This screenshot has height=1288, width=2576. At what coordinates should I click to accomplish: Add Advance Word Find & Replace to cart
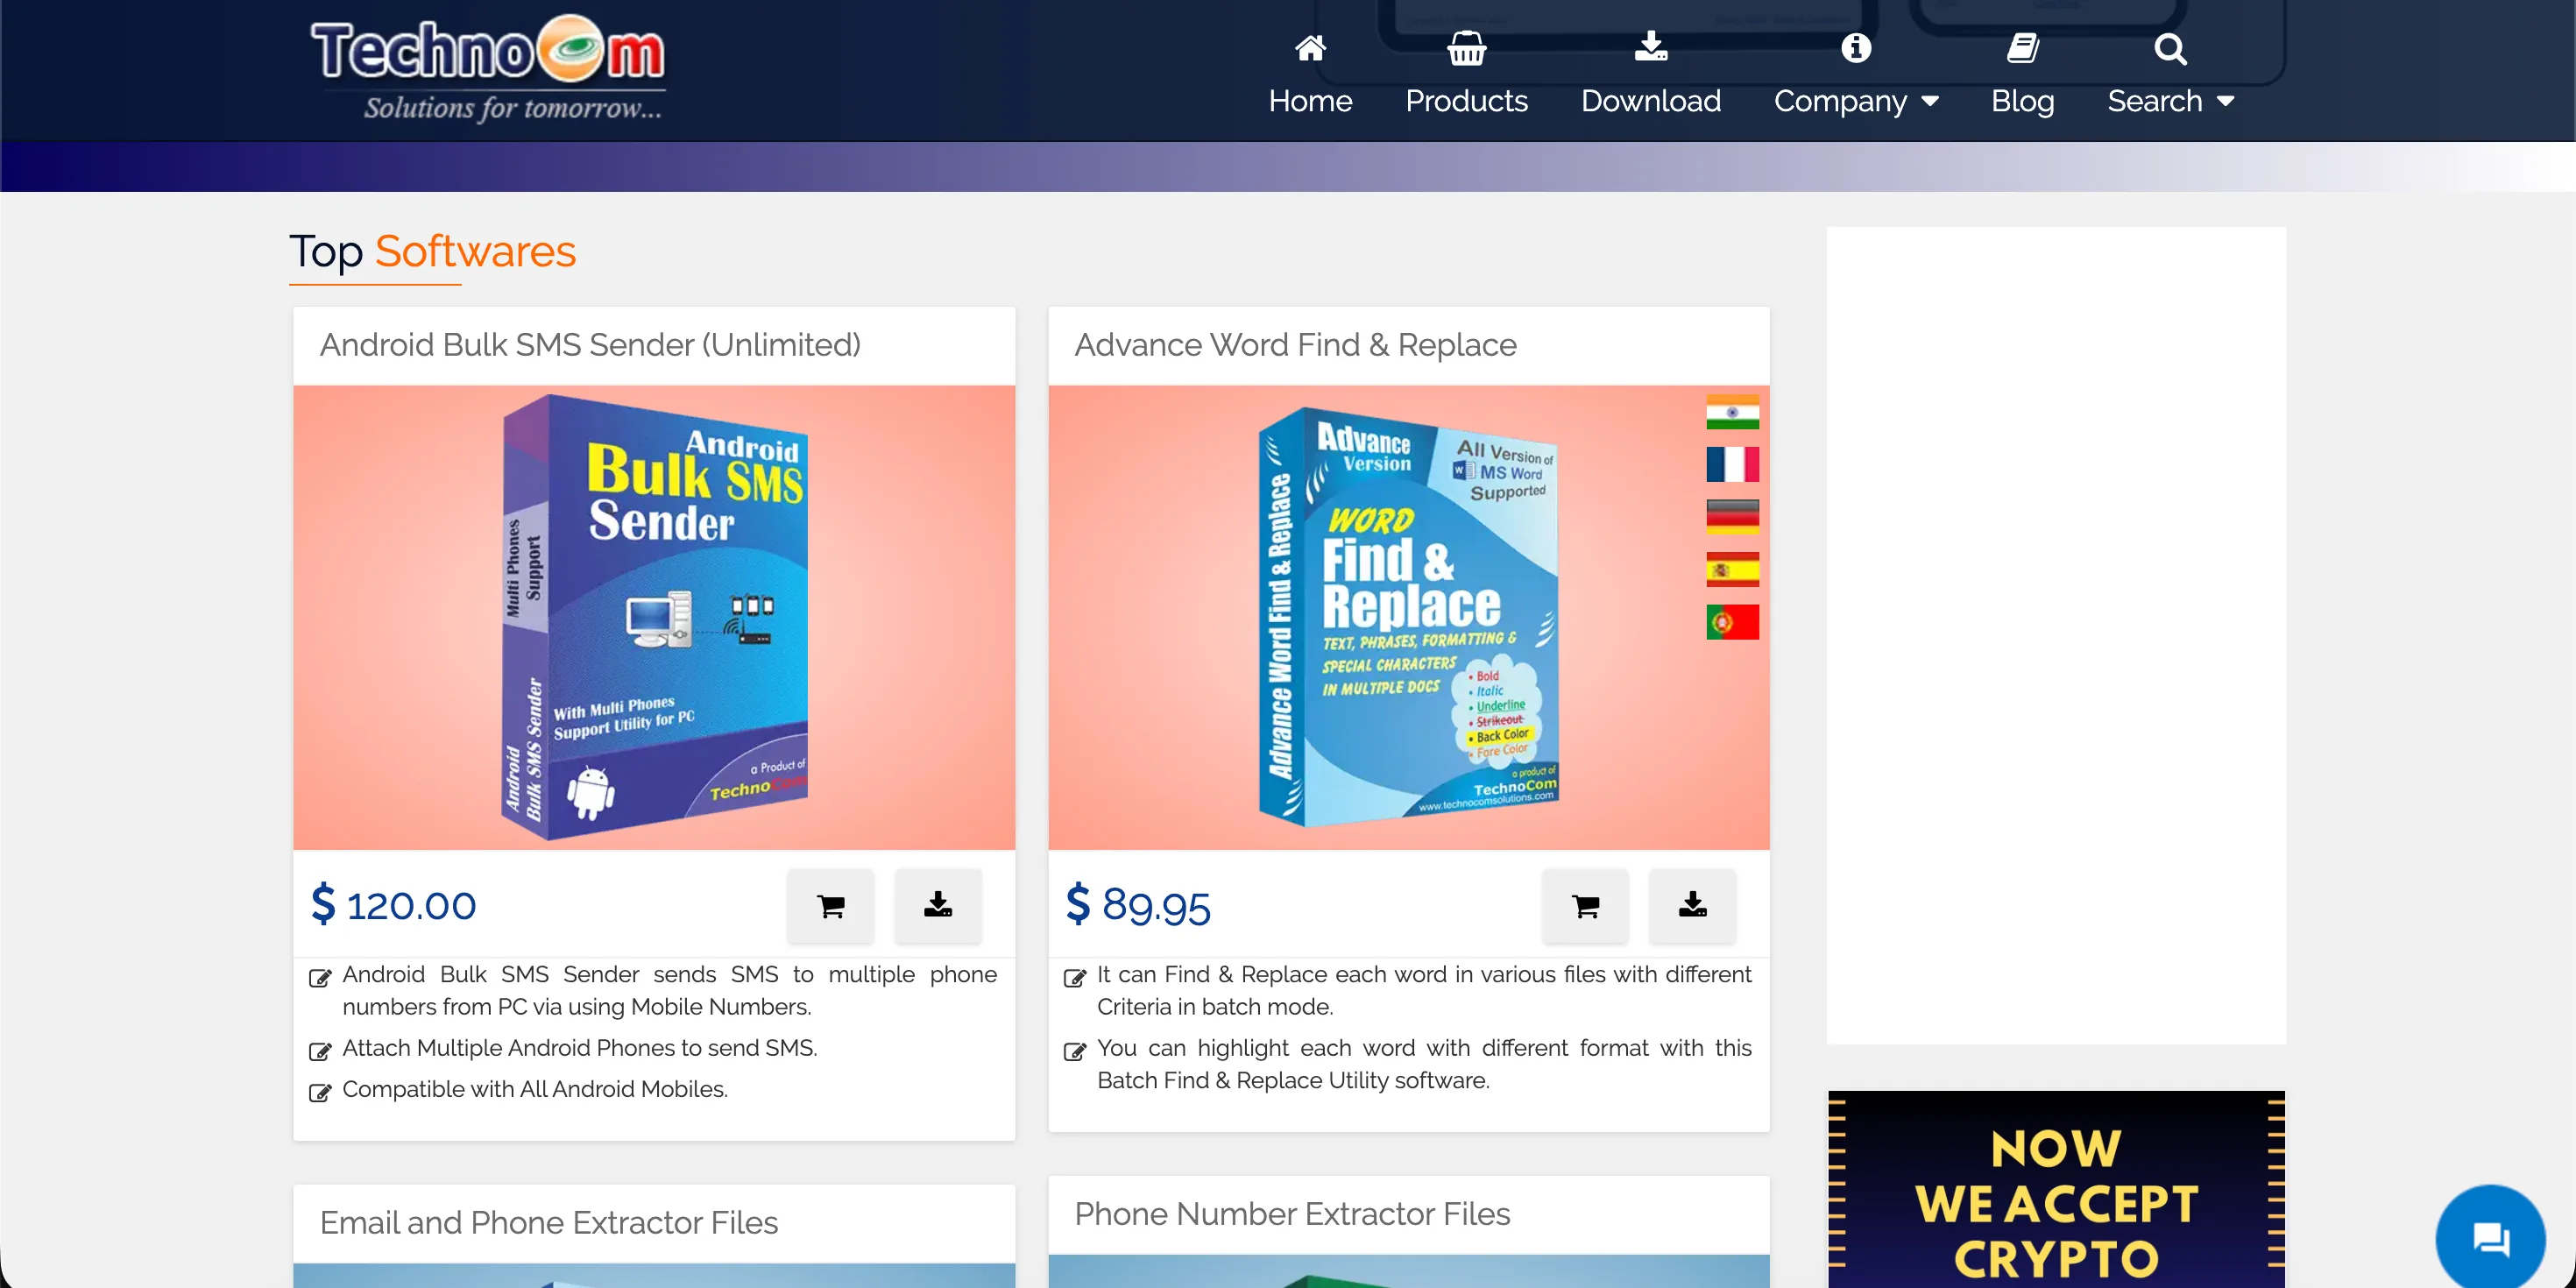(1585, 906)
